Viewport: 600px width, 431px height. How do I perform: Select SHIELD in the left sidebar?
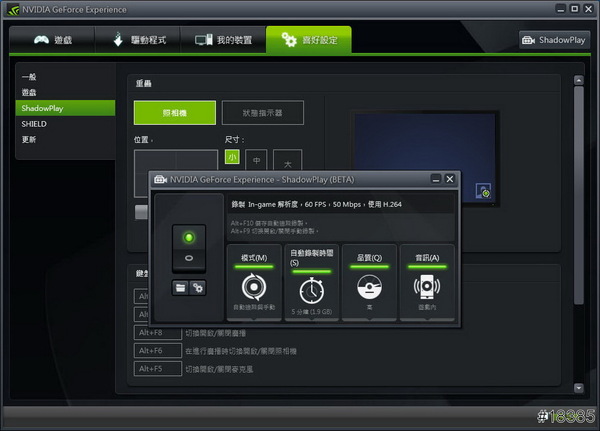[x=34, y=123]
